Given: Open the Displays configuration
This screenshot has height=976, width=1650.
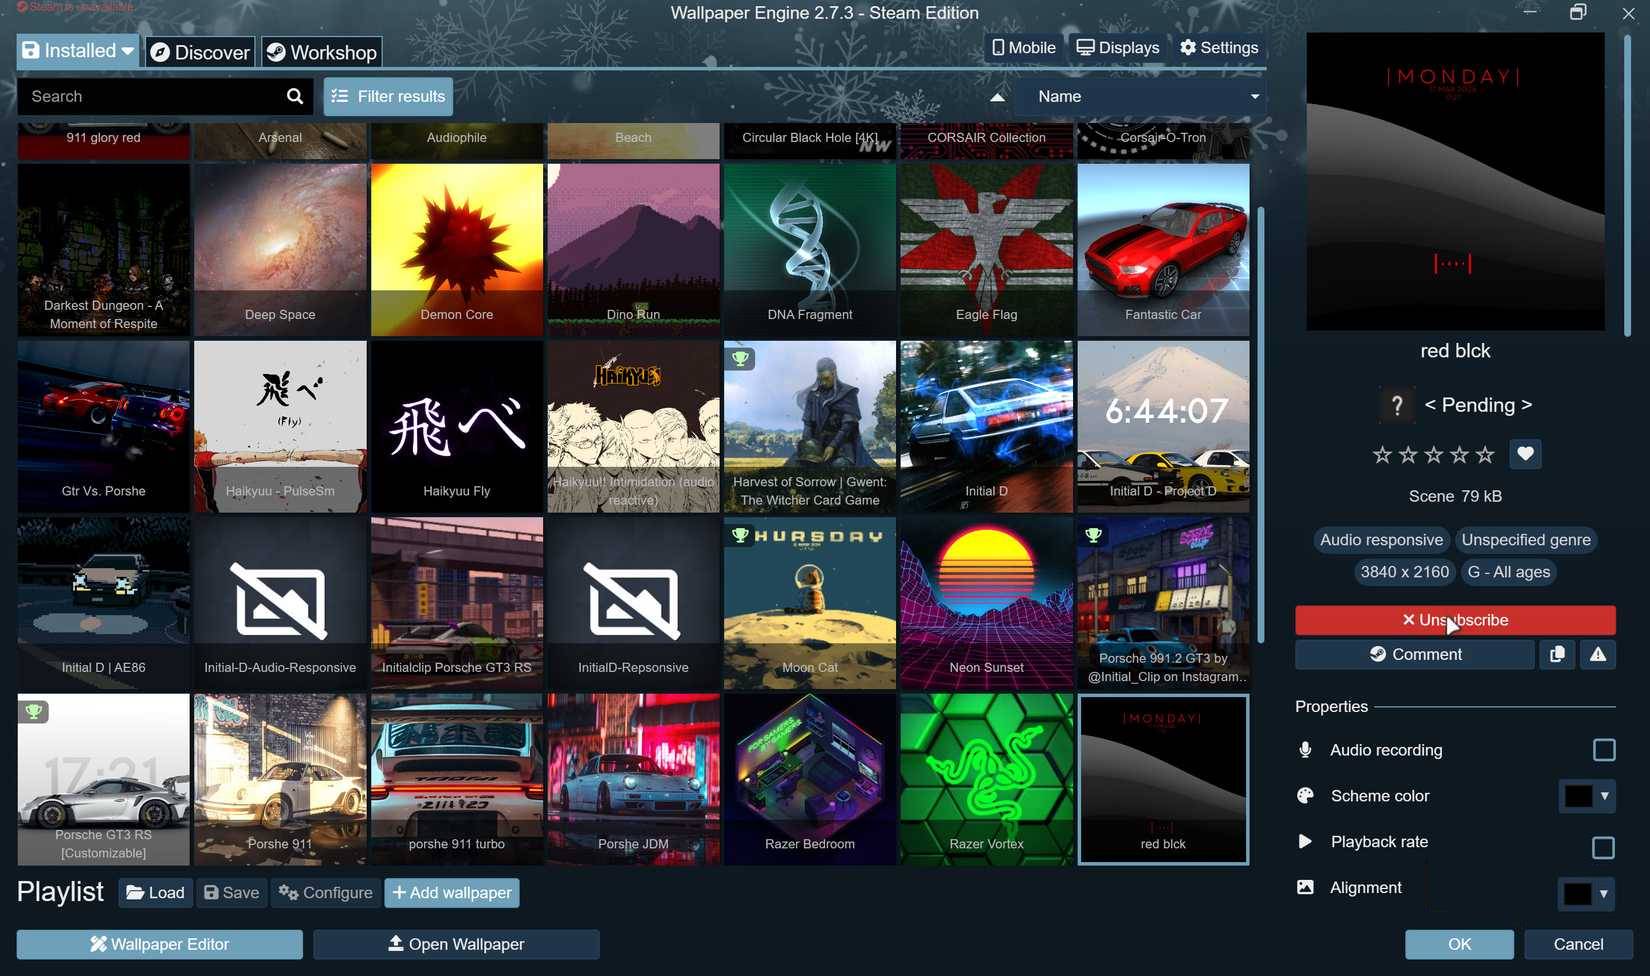Looking at the screenshot, I should click(x=1117, y=47).
